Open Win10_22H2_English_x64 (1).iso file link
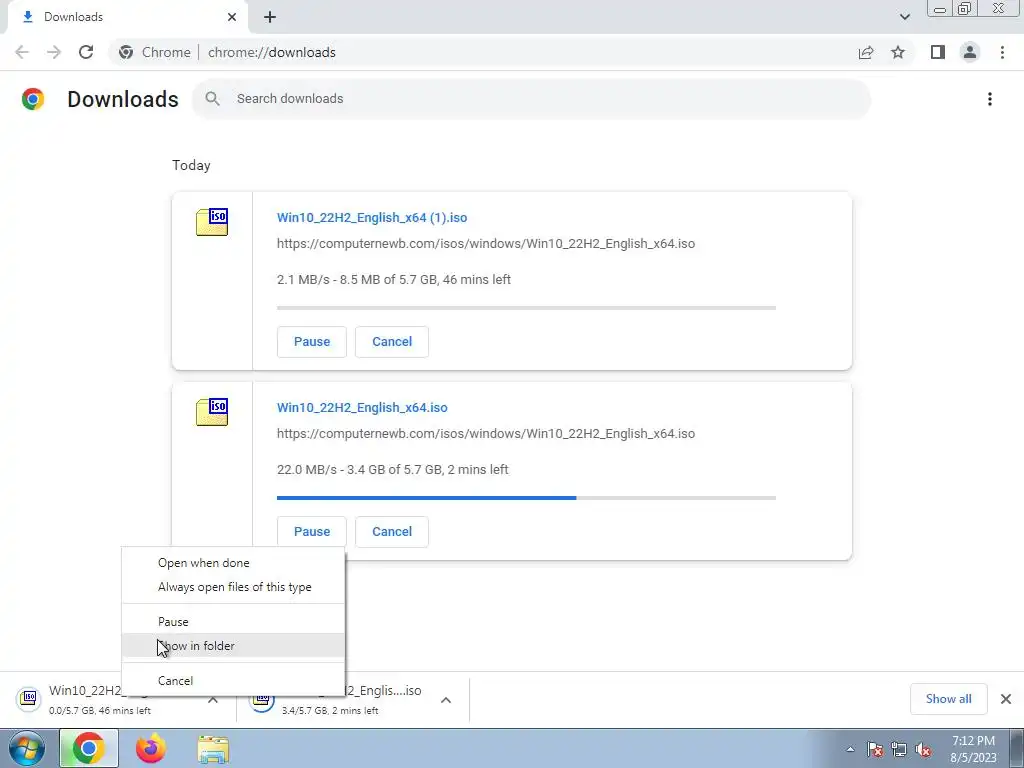Screen dimensions: 1024x768 pyautogui.click(x=372, y=217)
